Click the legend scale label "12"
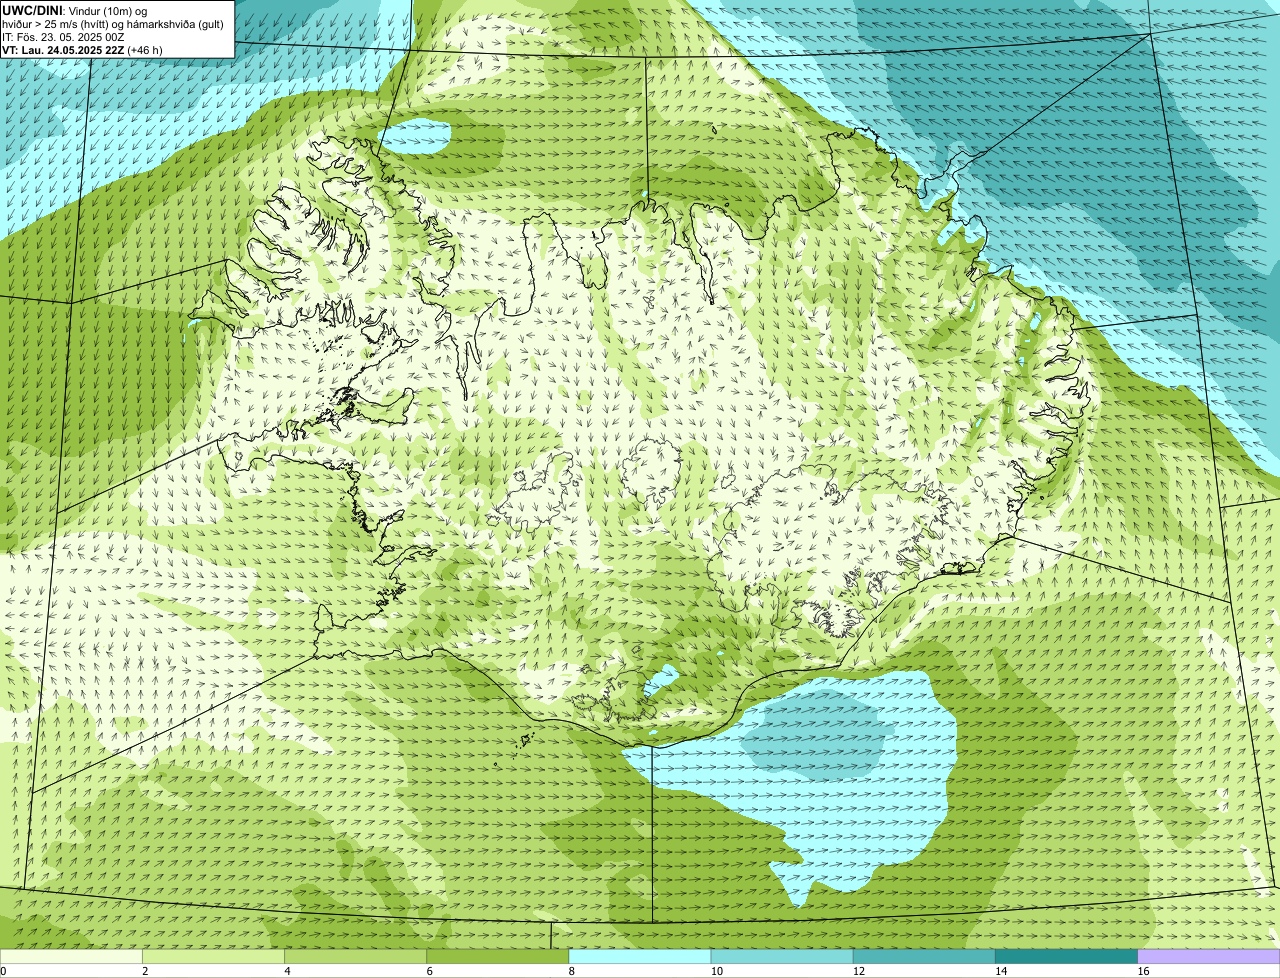1280x978 pixels. pyautogui.click(x=858, y=971)
